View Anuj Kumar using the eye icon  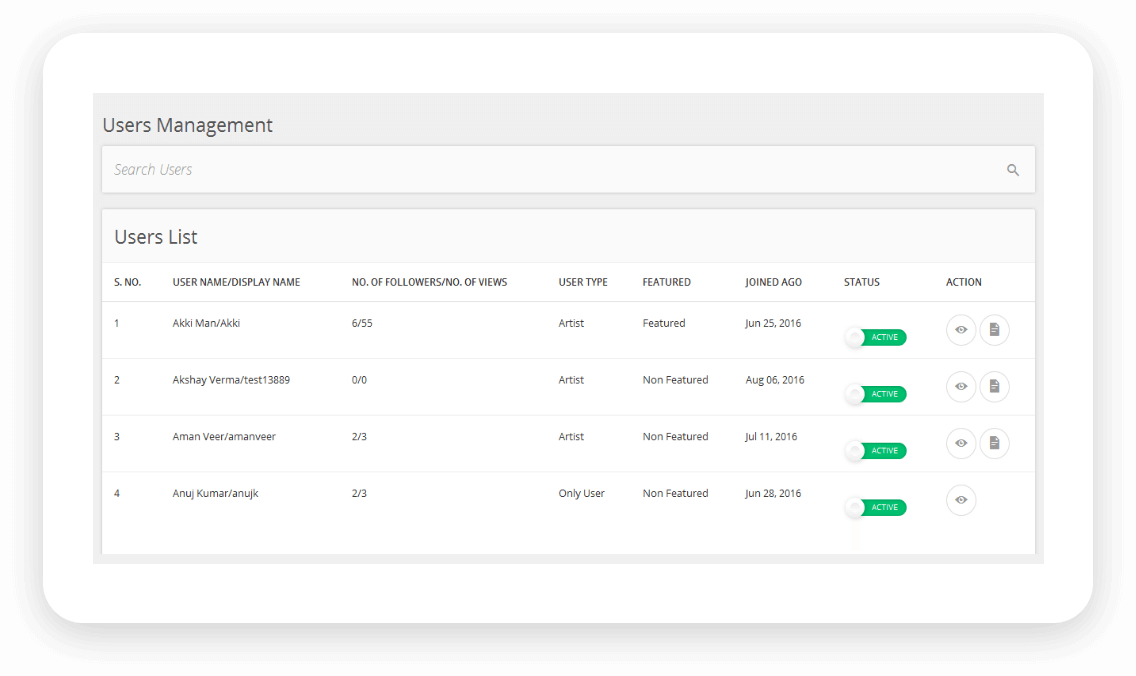961,500
